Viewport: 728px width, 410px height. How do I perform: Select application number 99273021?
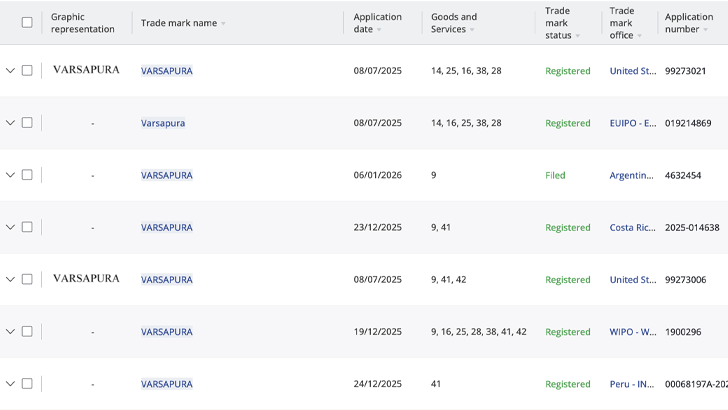click(685, 71)
